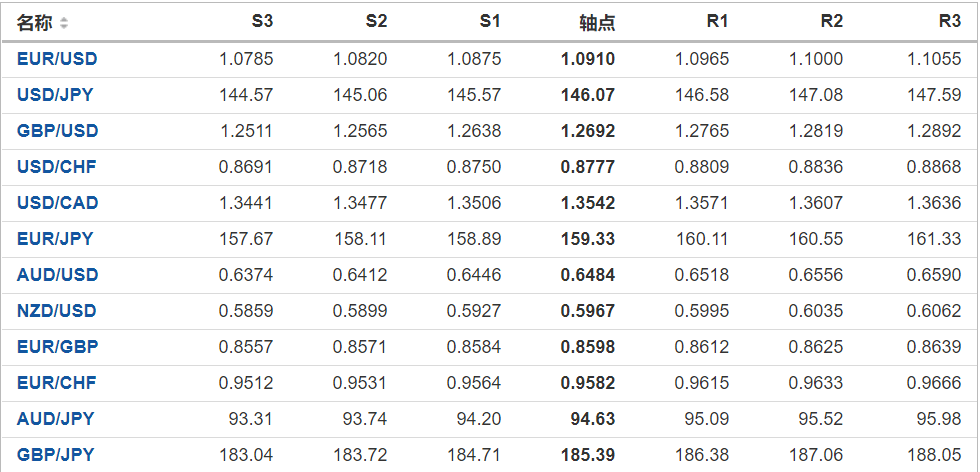Open the AUD/USD pair link
The width and height of the screenshot is (980, 472).
(x=57, y=275)
